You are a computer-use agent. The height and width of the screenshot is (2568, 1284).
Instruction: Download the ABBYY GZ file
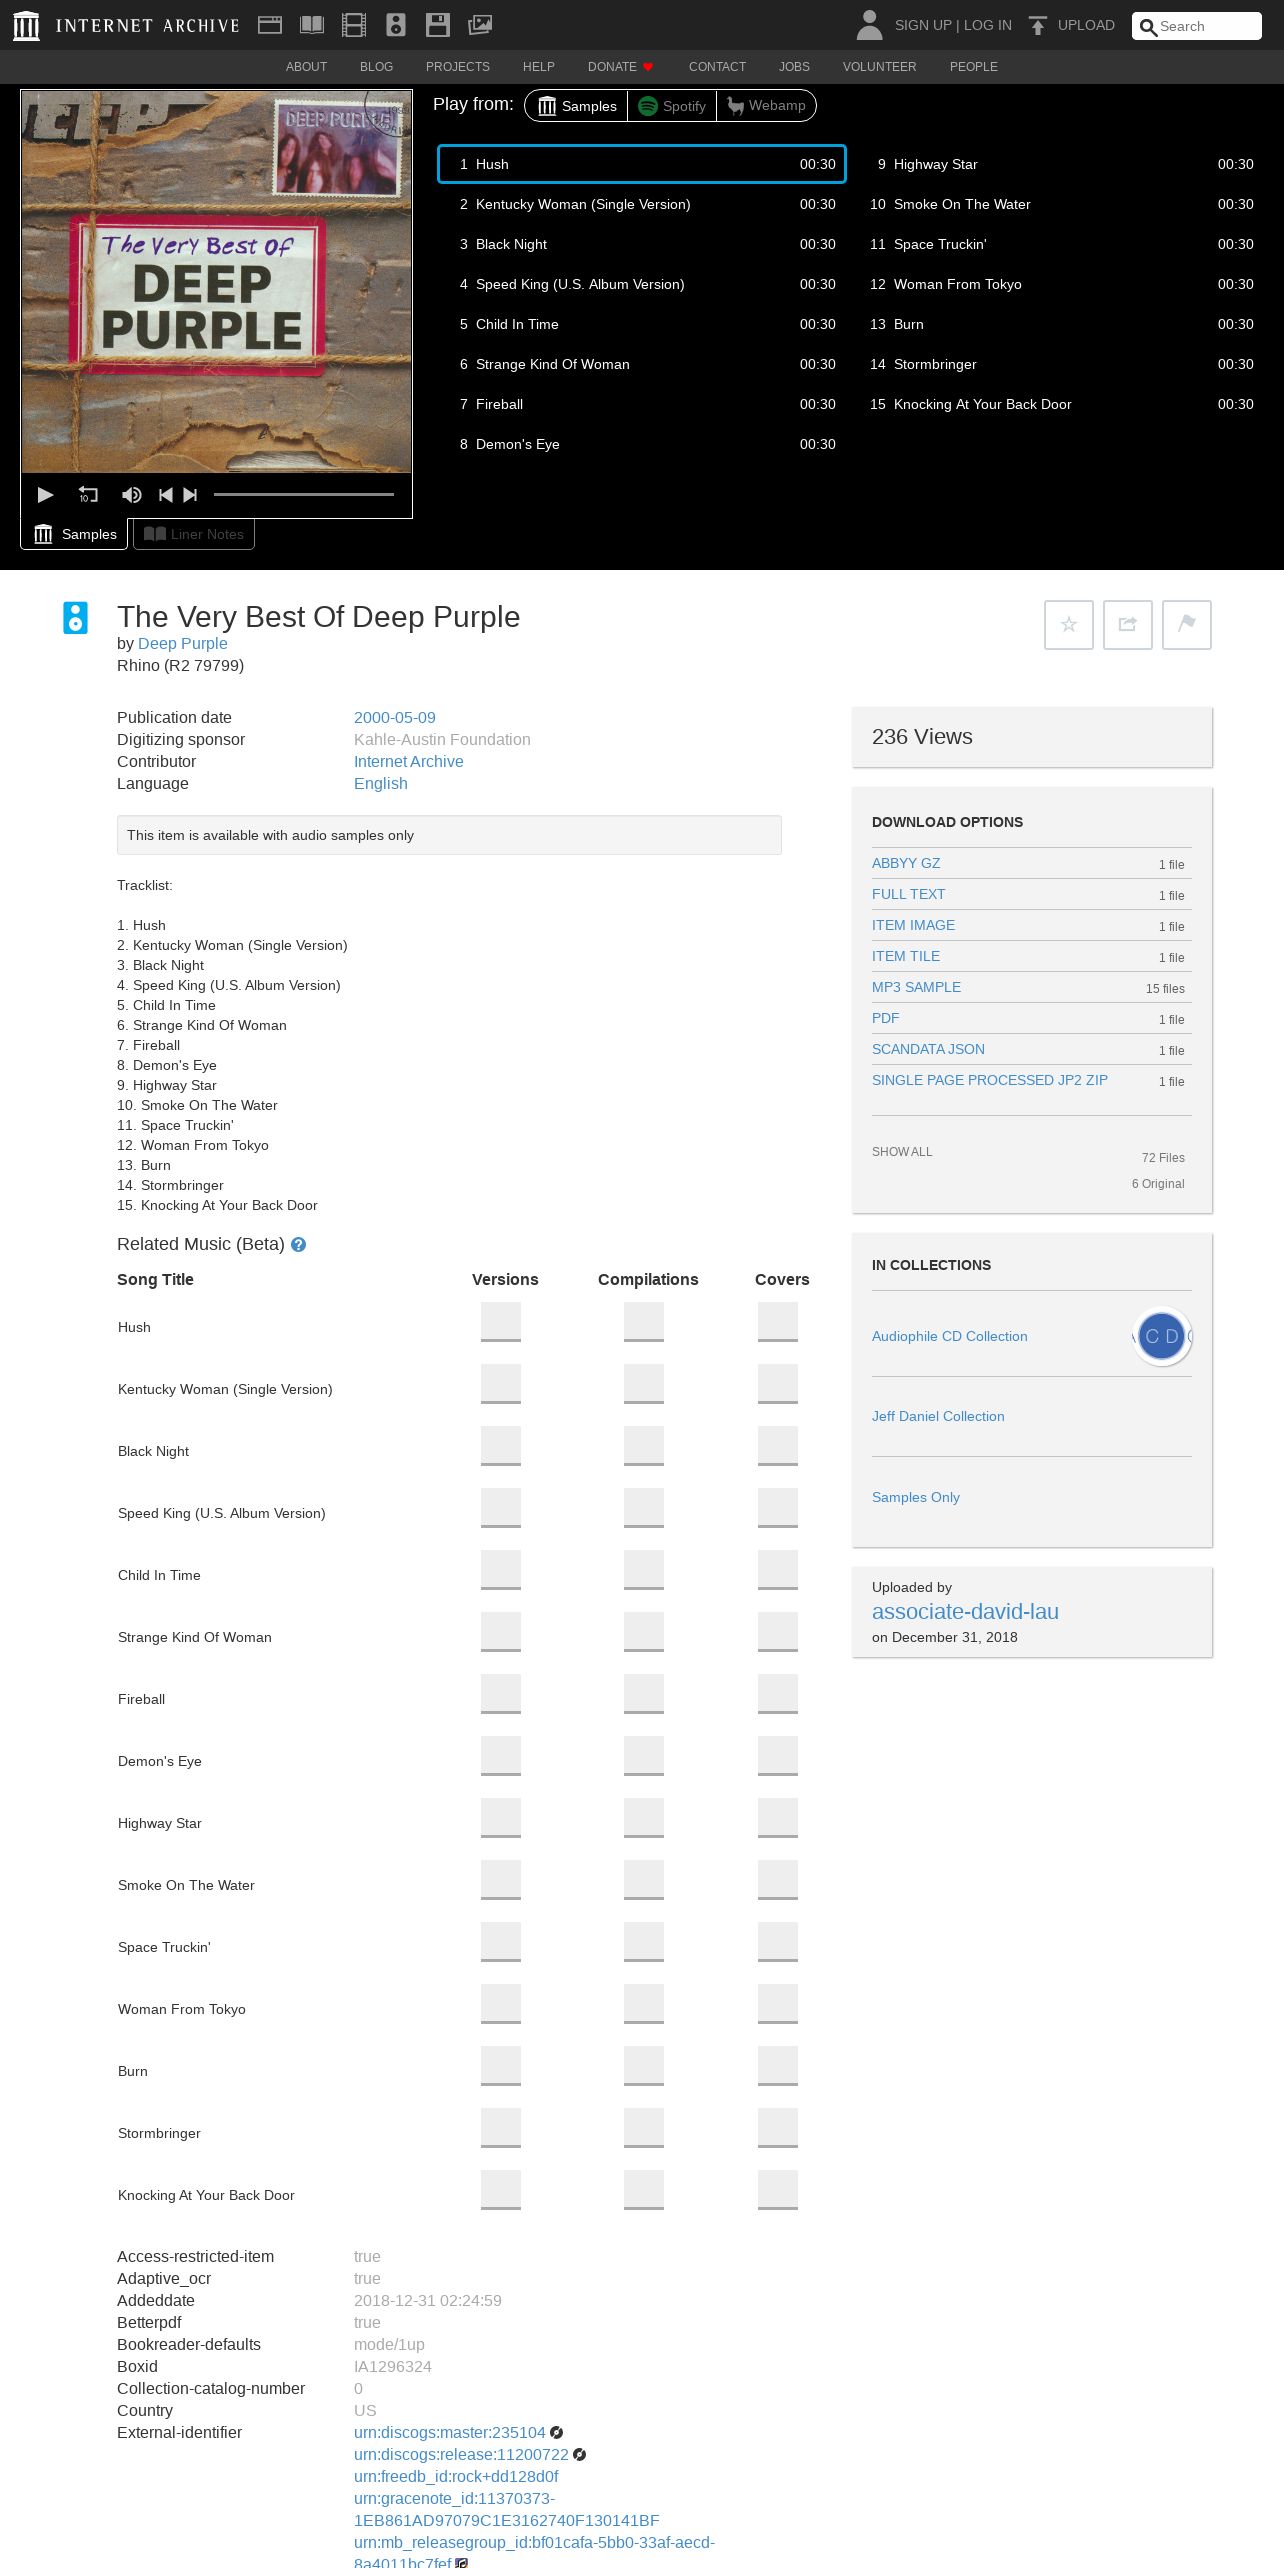pos(906,863)
